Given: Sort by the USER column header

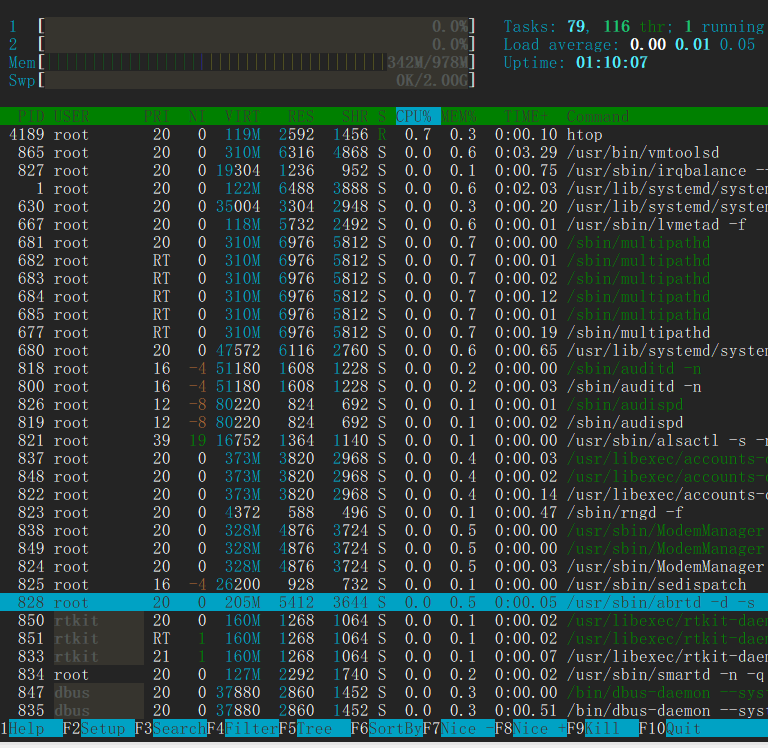Looking at the screenshot, I should (72, 116).
